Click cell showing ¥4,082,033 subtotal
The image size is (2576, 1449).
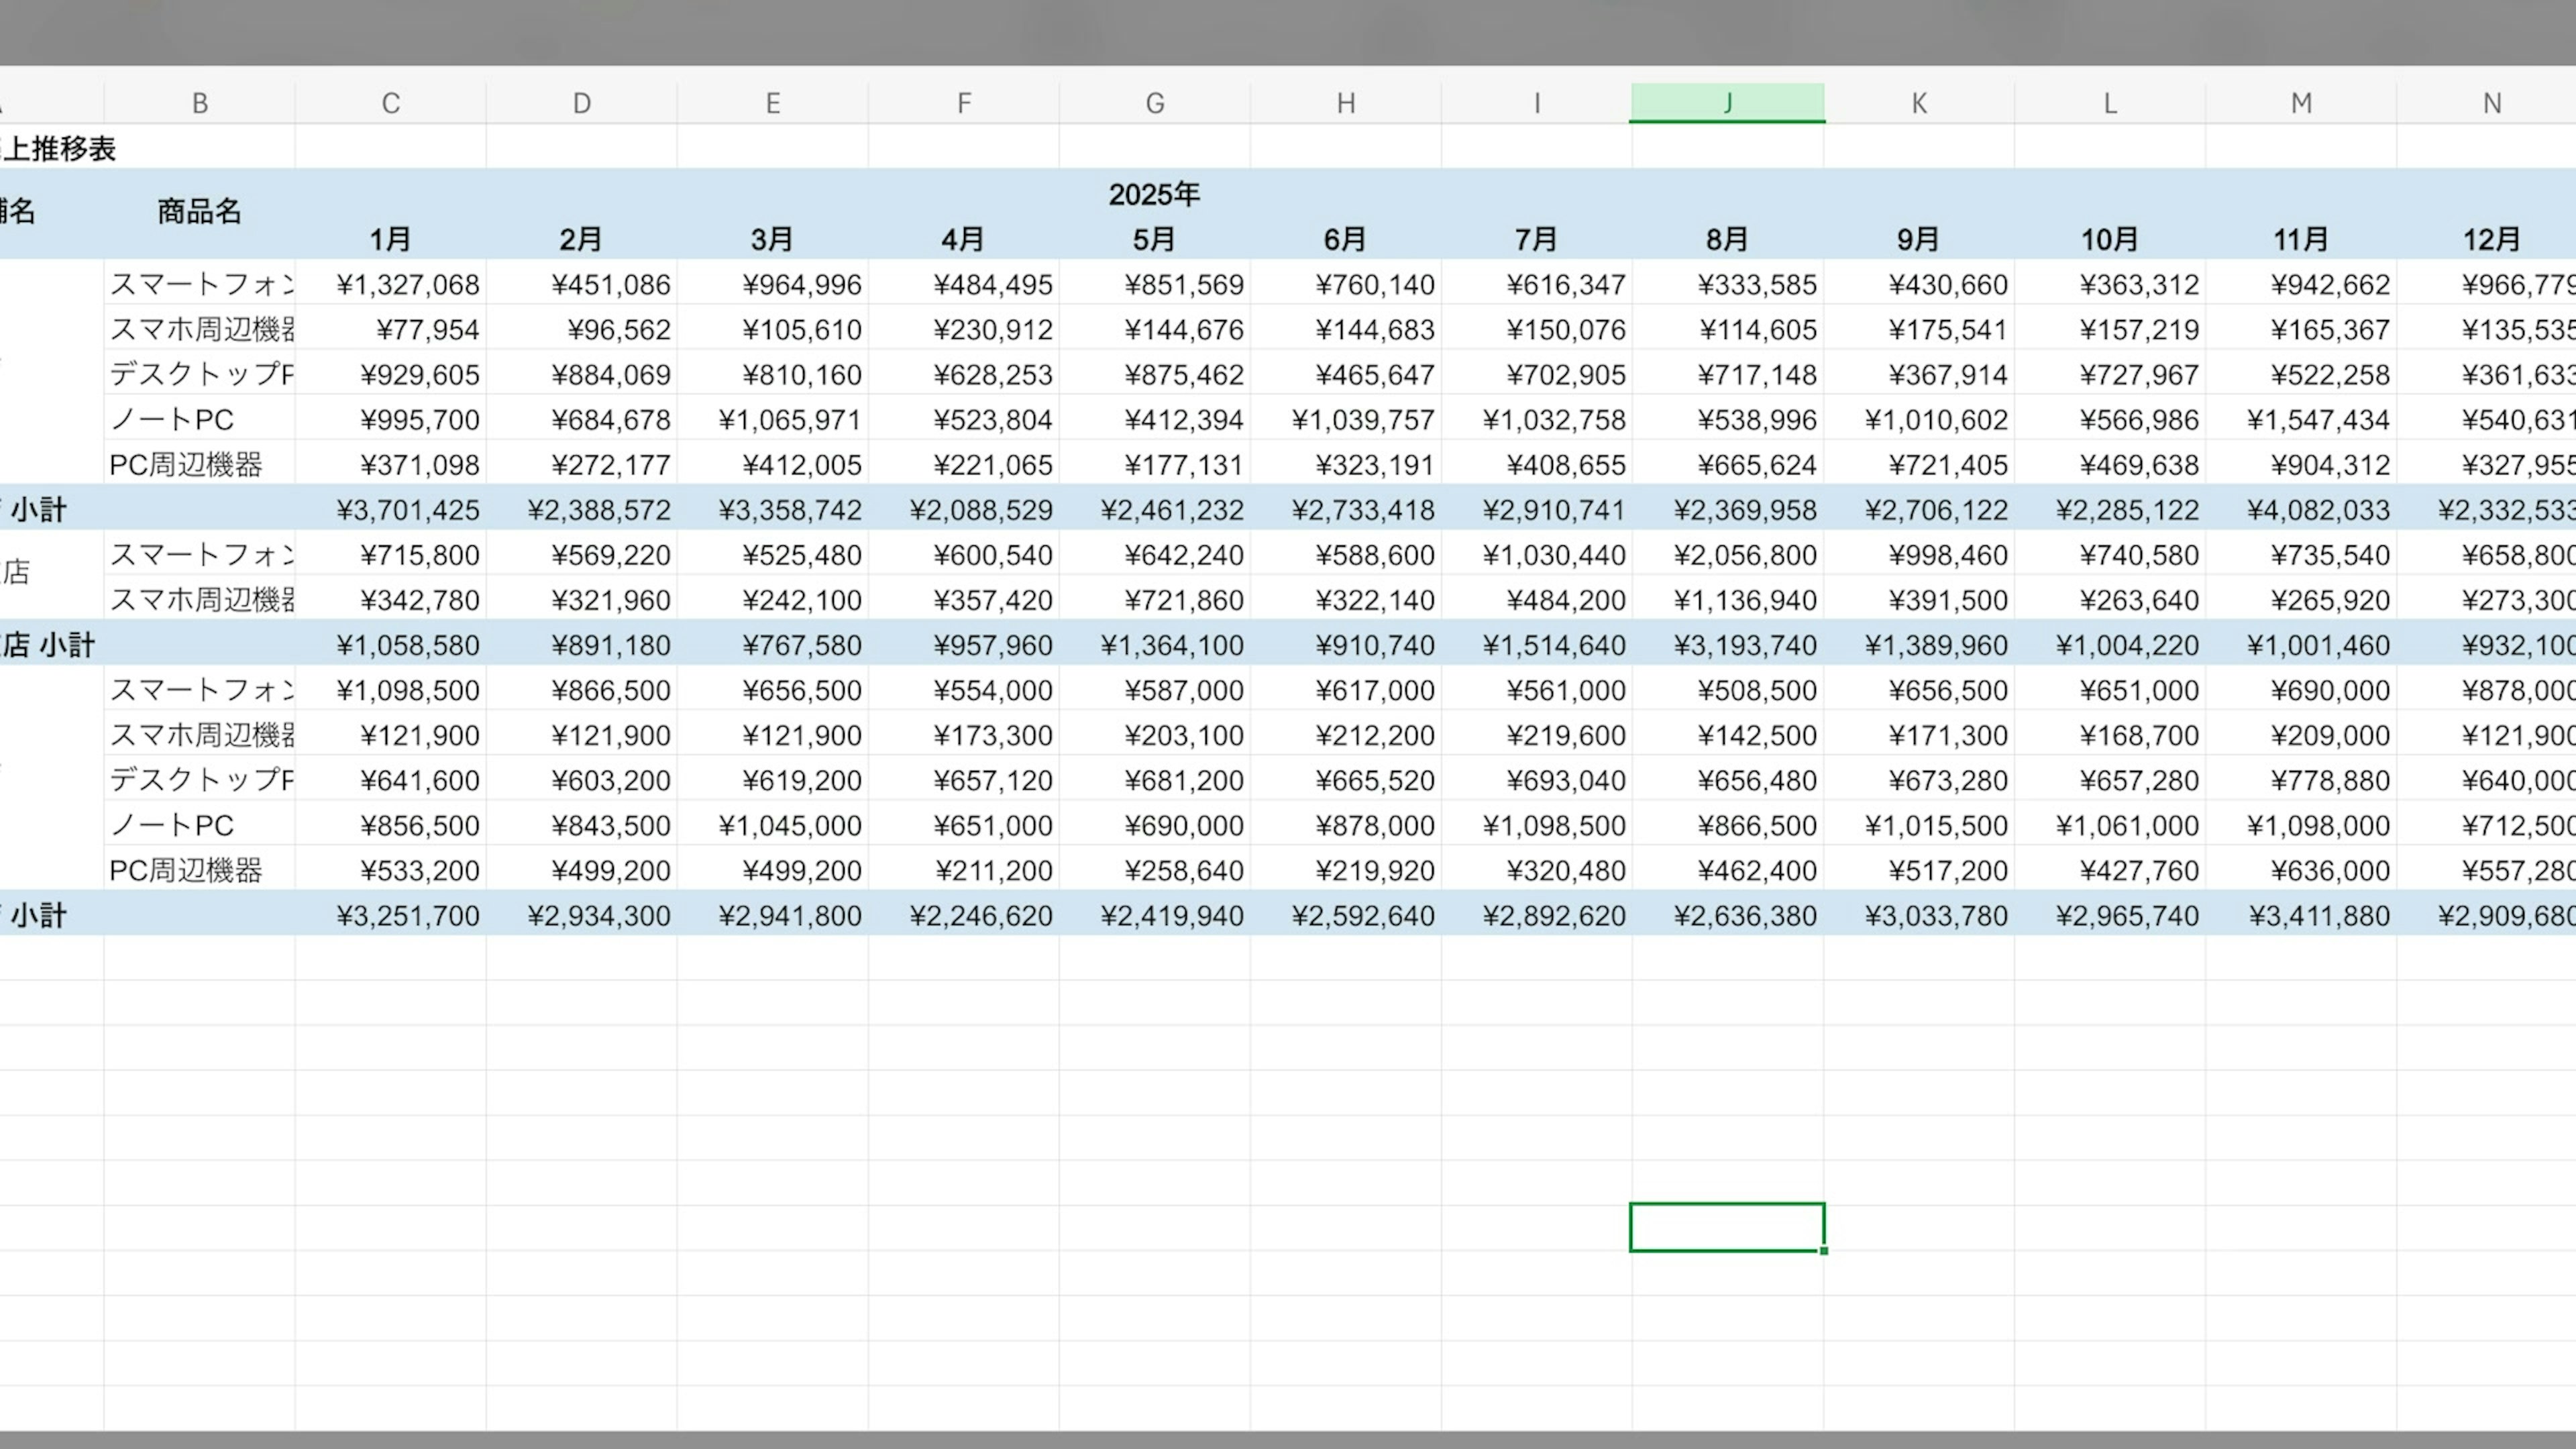2318,510
